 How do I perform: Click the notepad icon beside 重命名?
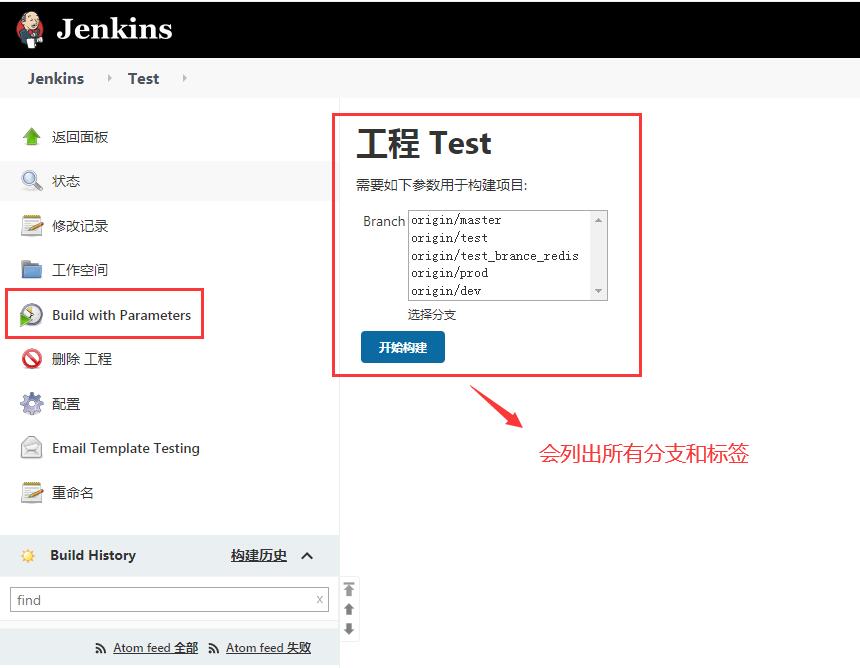point(32,492)
